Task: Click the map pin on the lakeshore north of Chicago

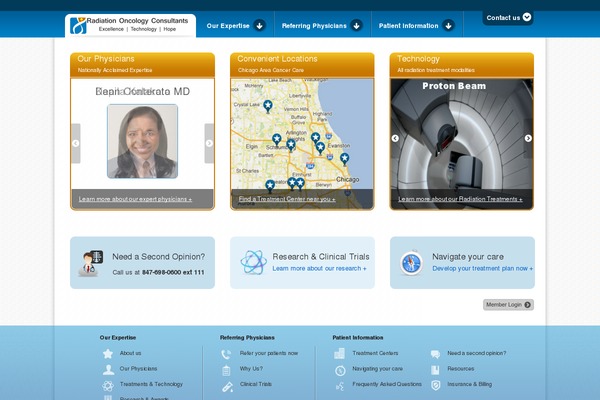Action: click(344, 158)
